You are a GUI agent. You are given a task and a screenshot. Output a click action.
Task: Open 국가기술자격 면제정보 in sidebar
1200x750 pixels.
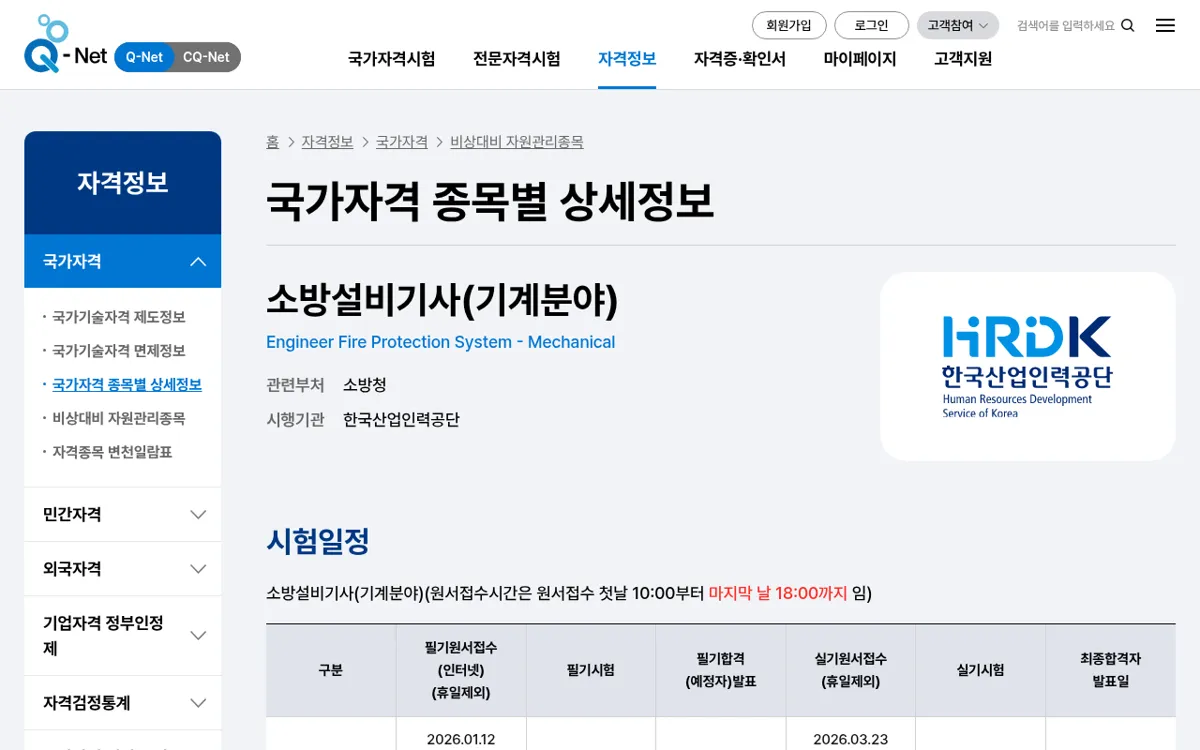pos(118,351)
